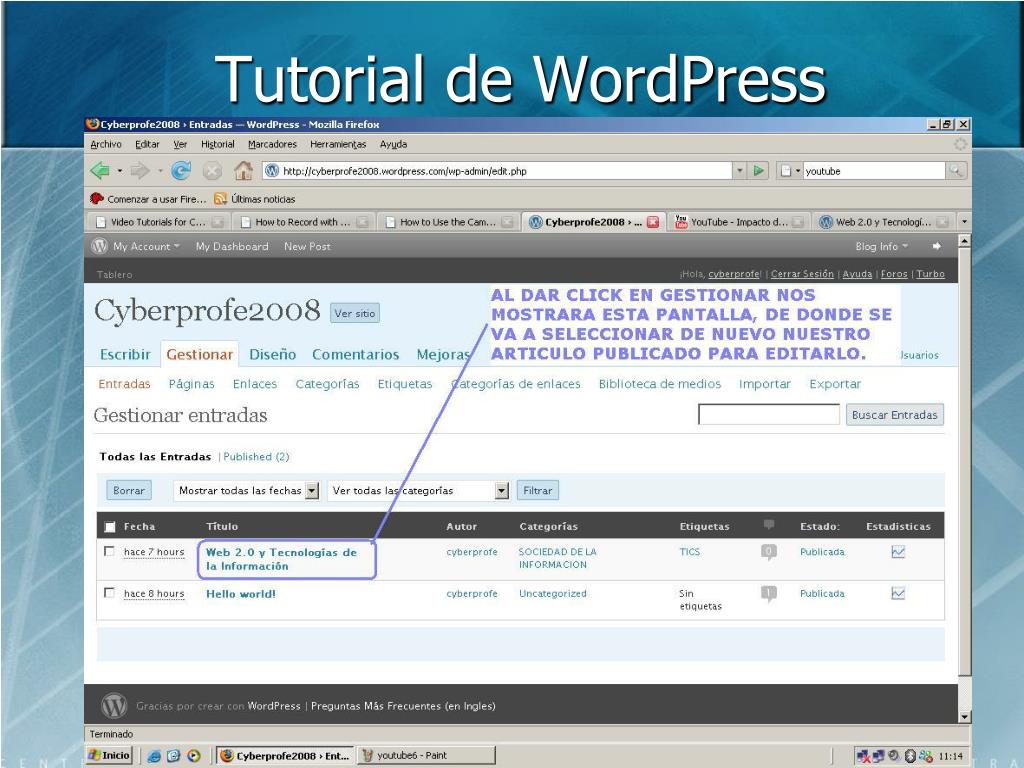
Task: Open the back button history dropdown arrow
Action: tap(120, 171)
